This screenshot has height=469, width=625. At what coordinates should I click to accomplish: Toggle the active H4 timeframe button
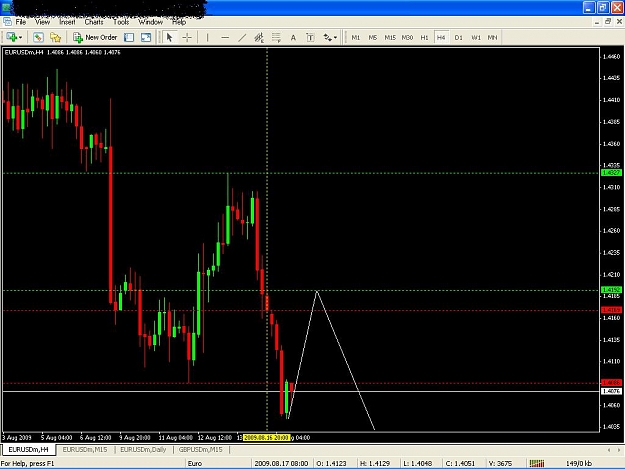[x=441, y=37]
